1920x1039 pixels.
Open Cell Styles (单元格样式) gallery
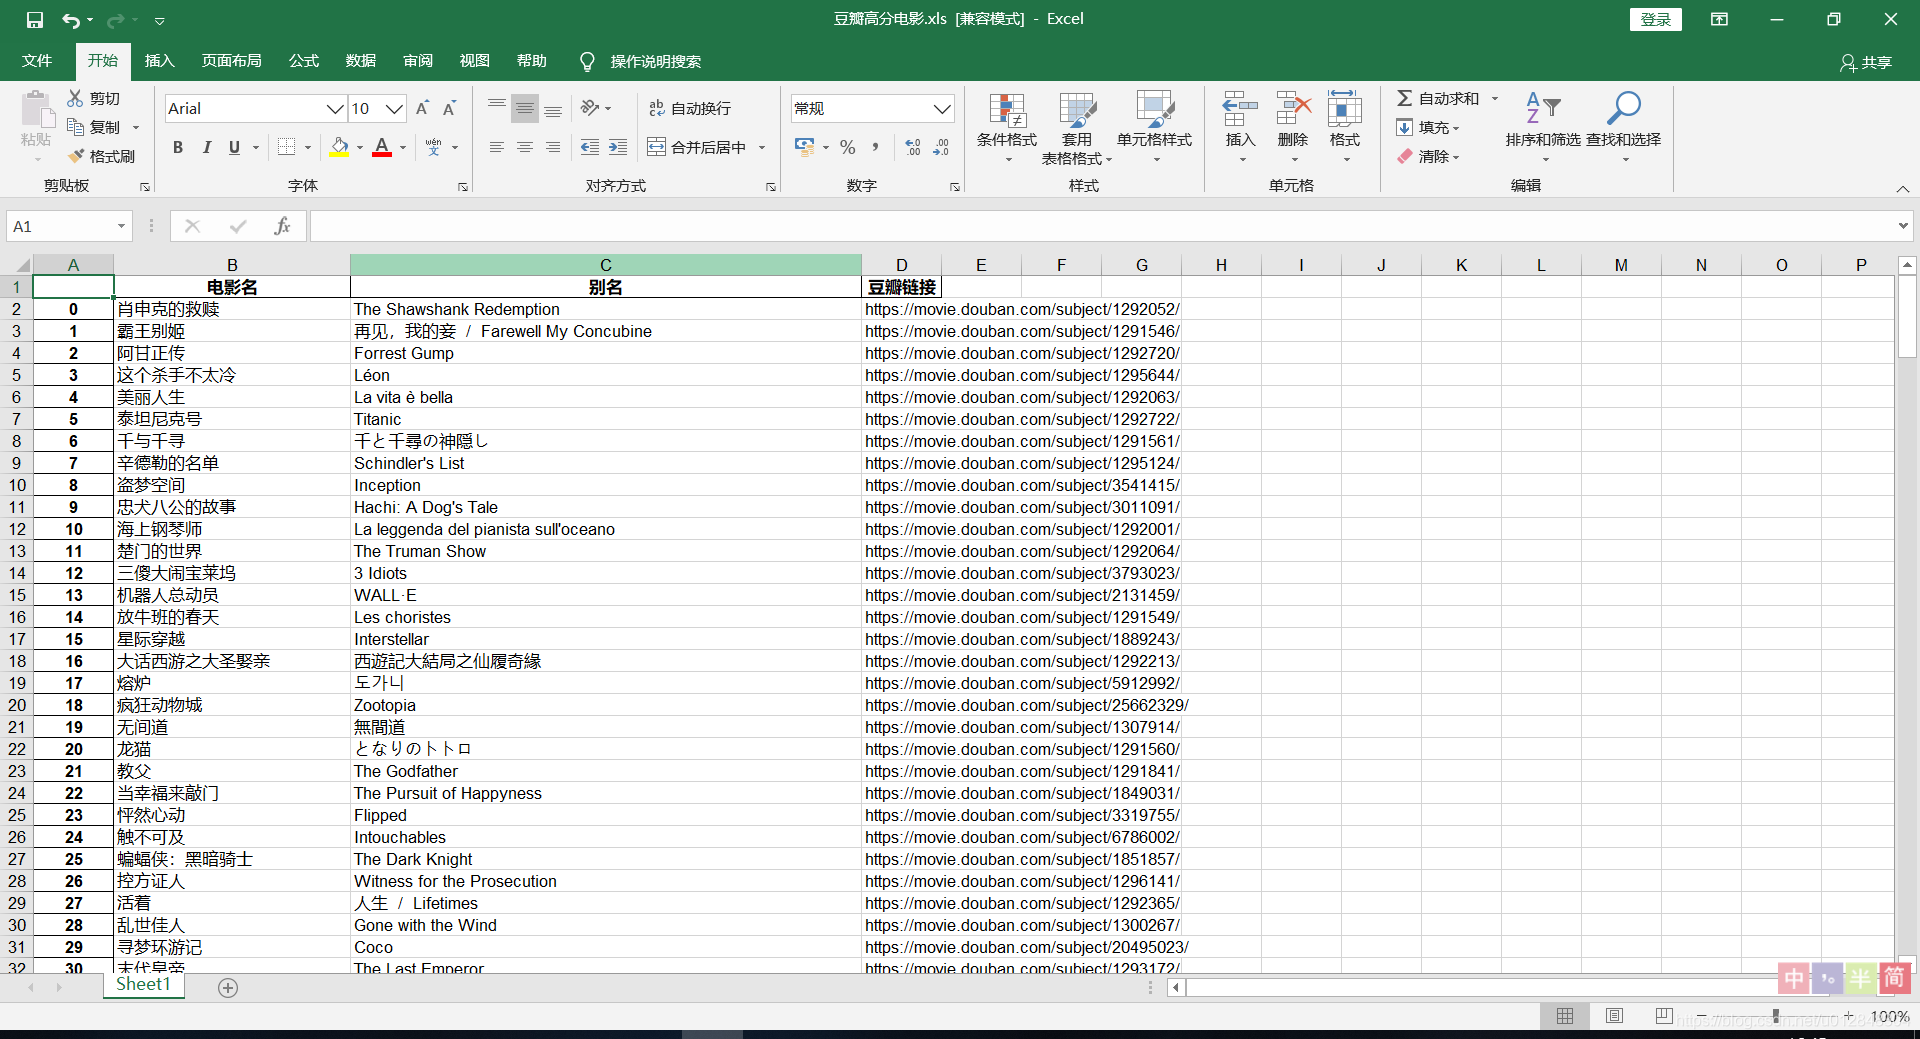[x=1155, y=127]
